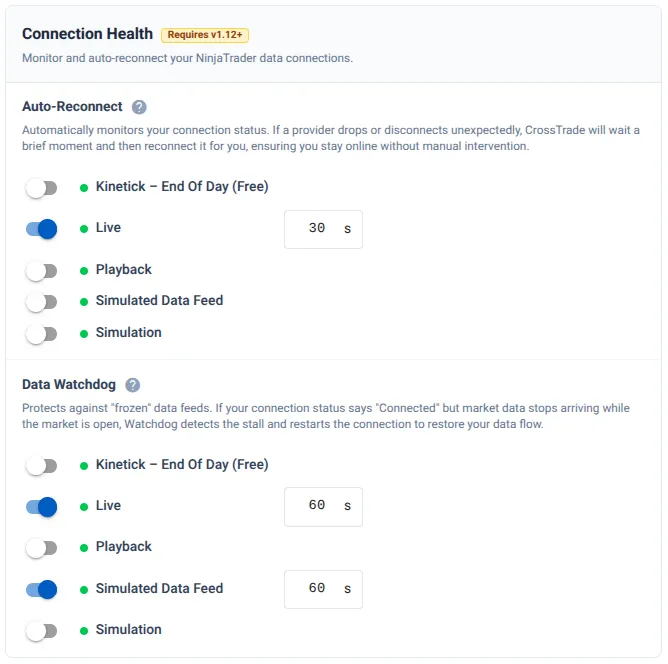Click green status dot for Auto-Reconnect Live
Image resolution: width=668 pixels, height=664 pixels.
pyautogui.click(x=84, y=229)
